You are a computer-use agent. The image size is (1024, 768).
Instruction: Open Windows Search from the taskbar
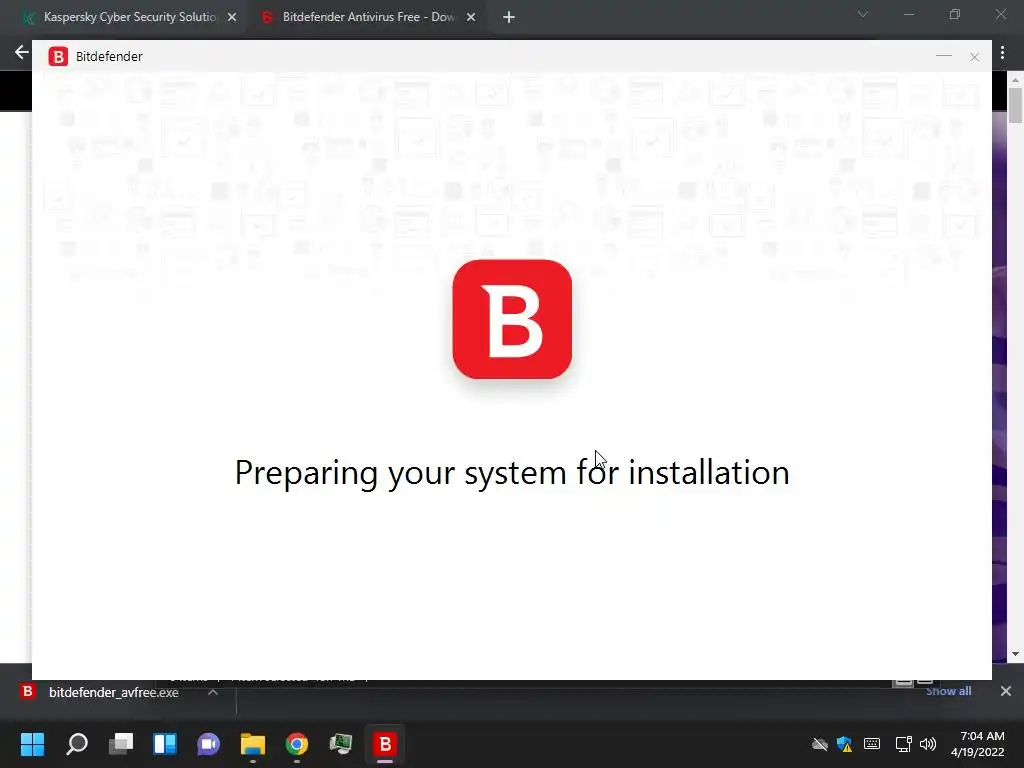(x=77, y=744)
